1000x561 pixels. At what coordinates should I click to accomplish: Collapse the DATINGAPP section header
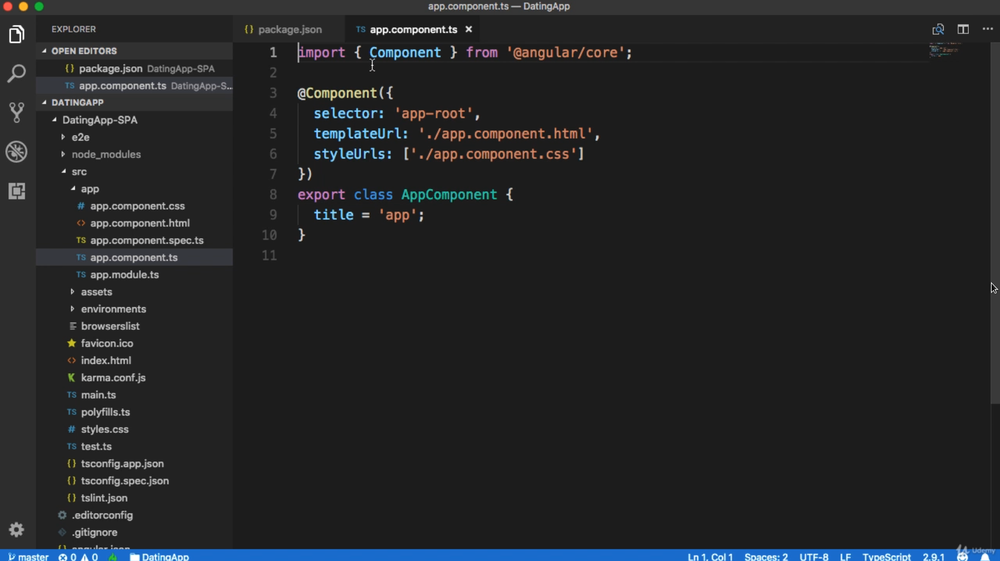click(x=77, y=103)
